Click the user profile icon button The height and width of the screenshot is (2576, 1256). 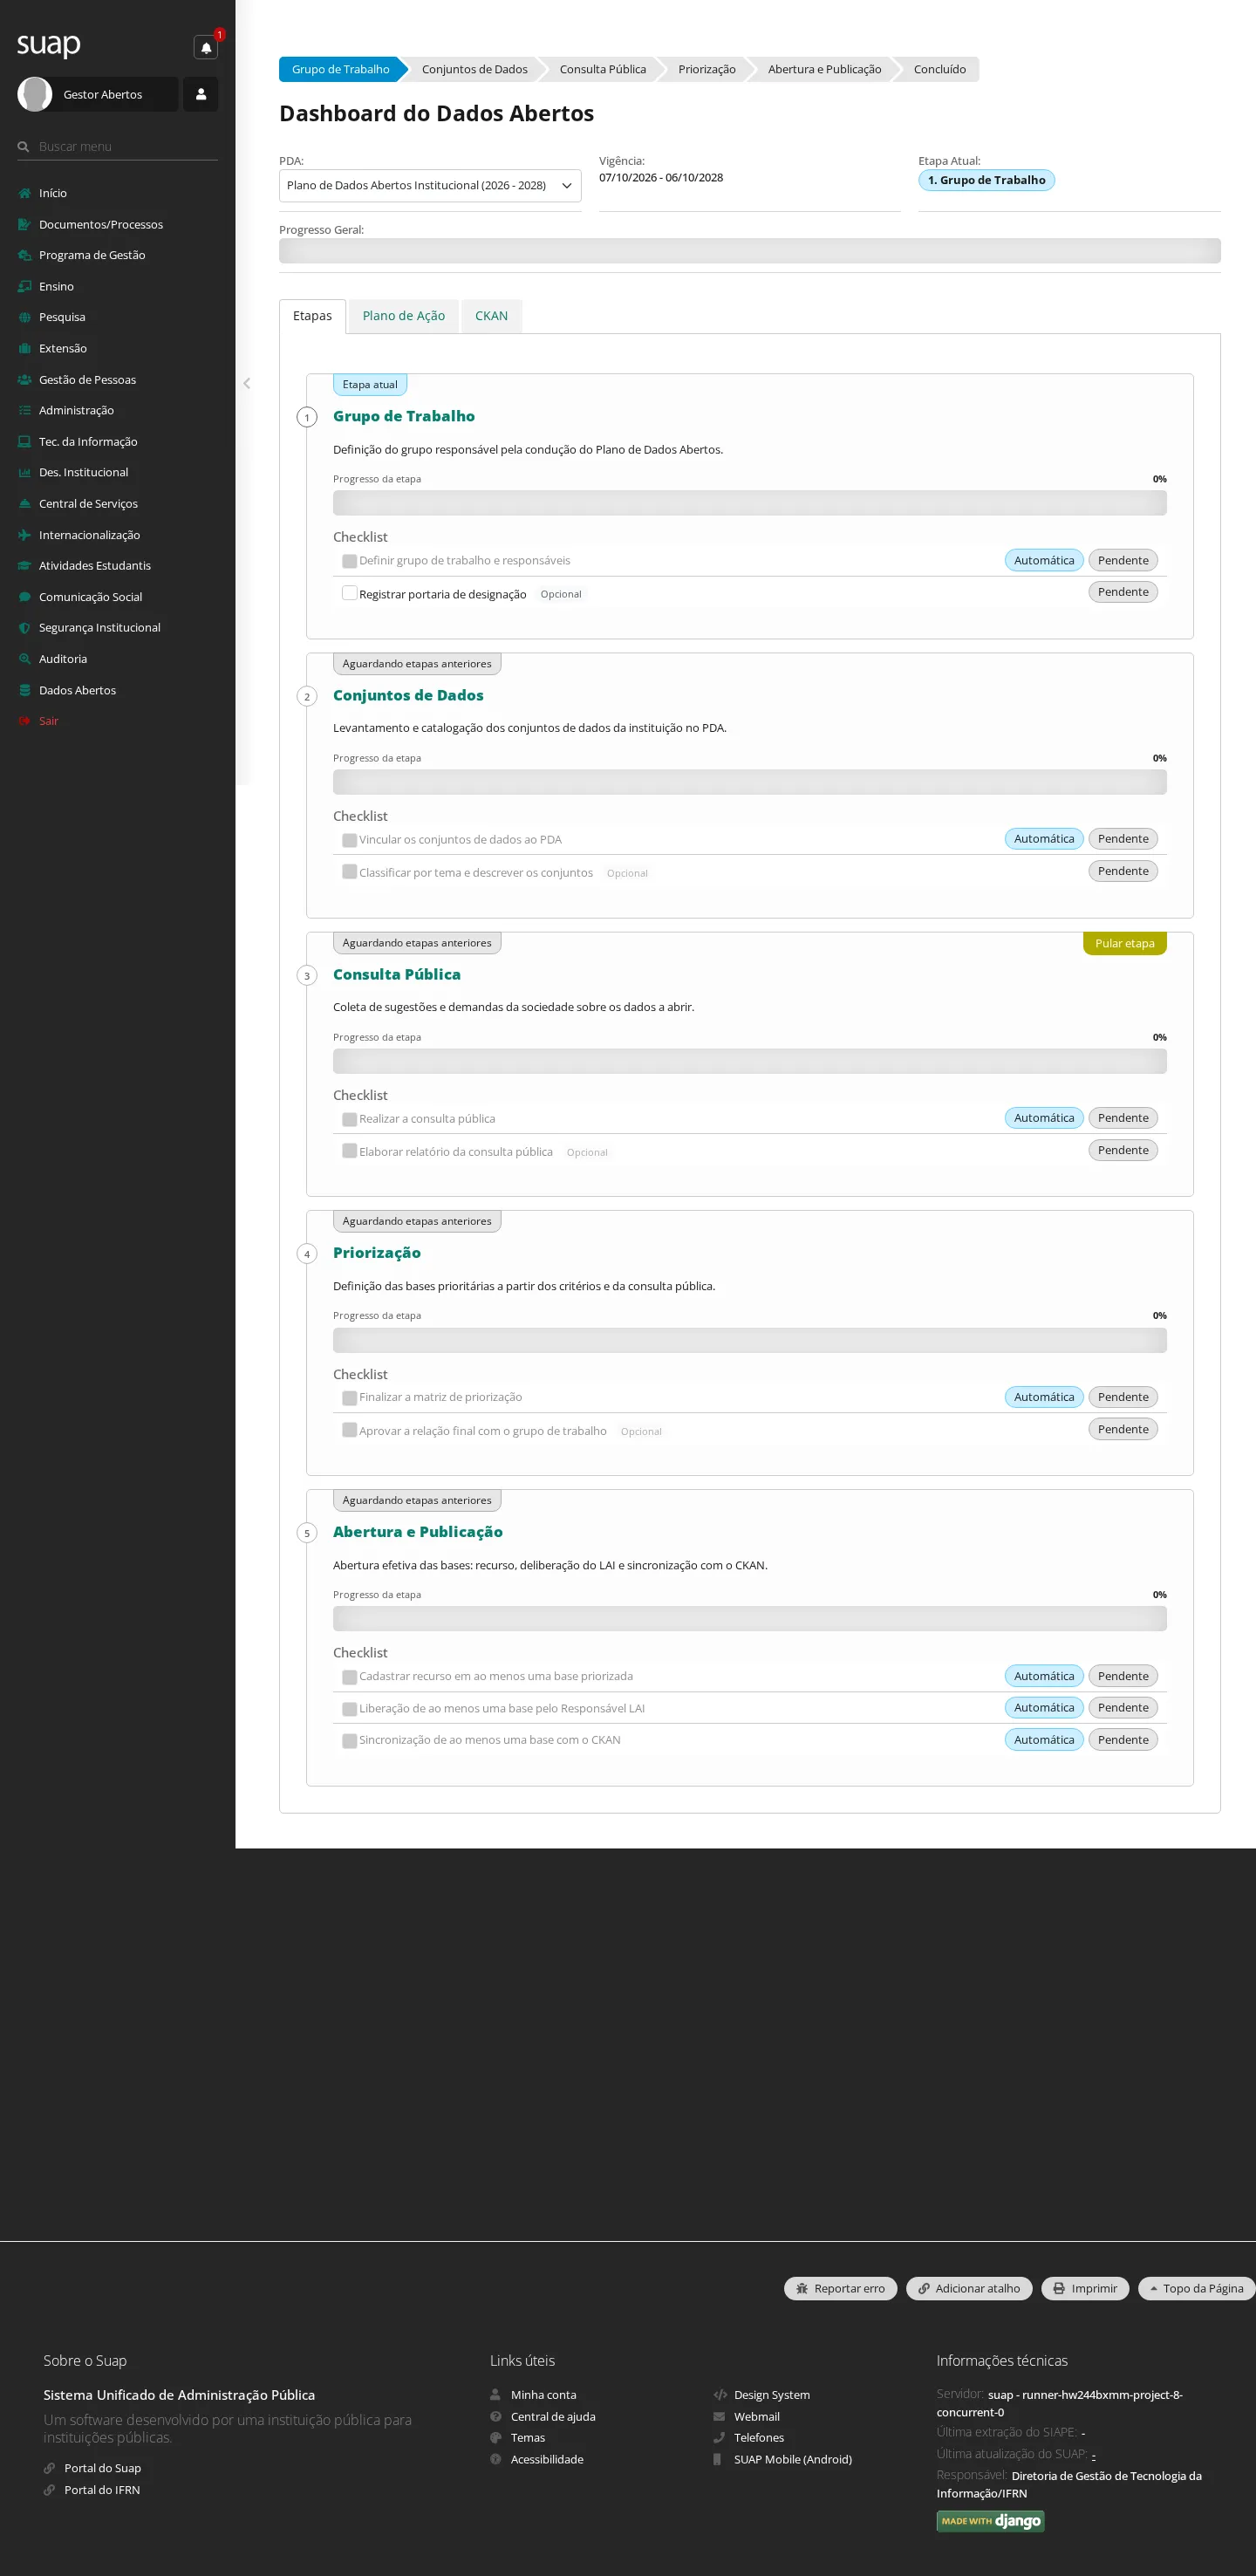(201, 94)
